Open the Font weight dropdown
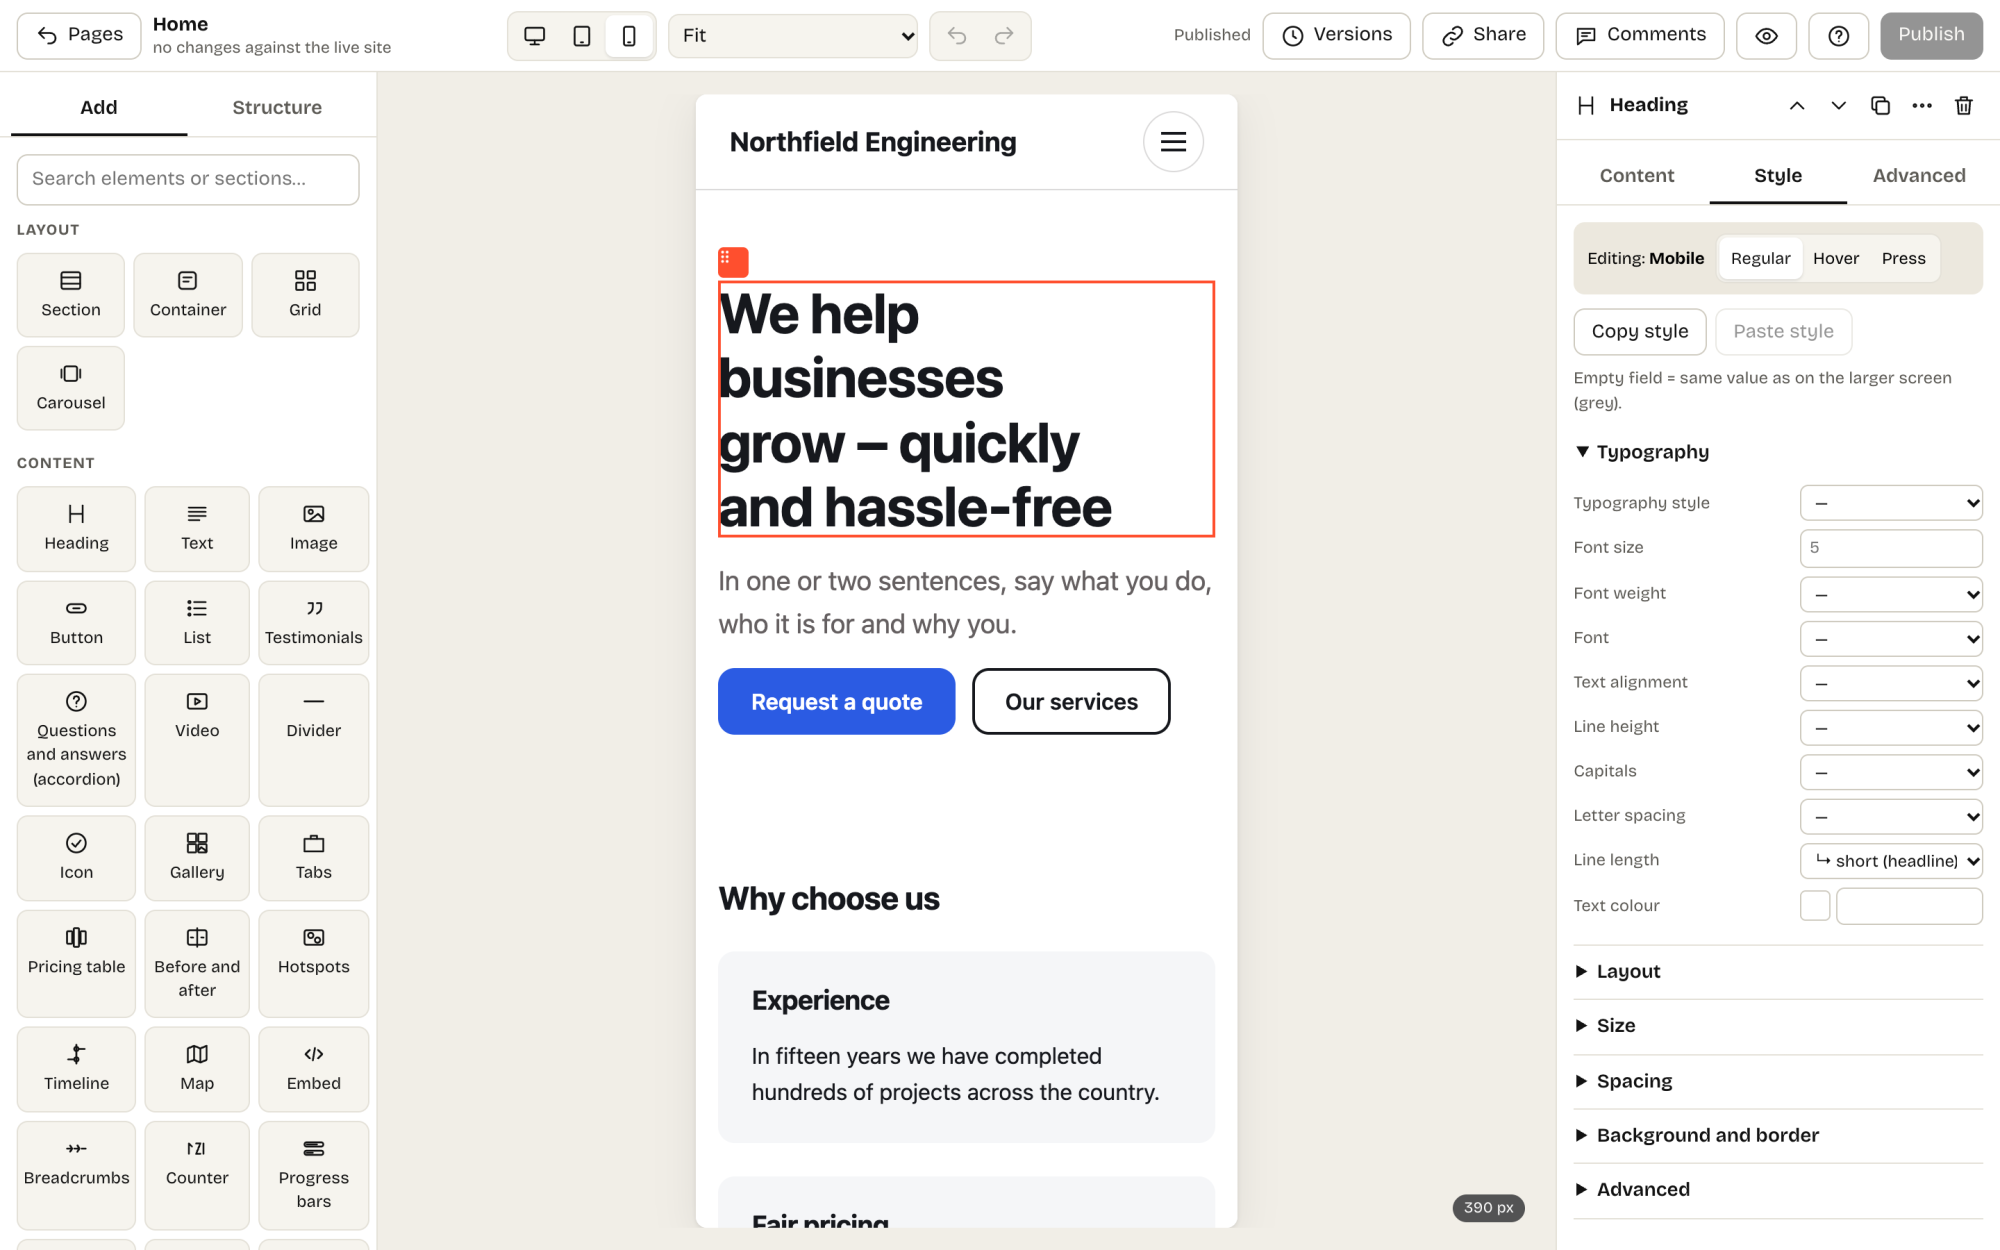 point(1891,594)
